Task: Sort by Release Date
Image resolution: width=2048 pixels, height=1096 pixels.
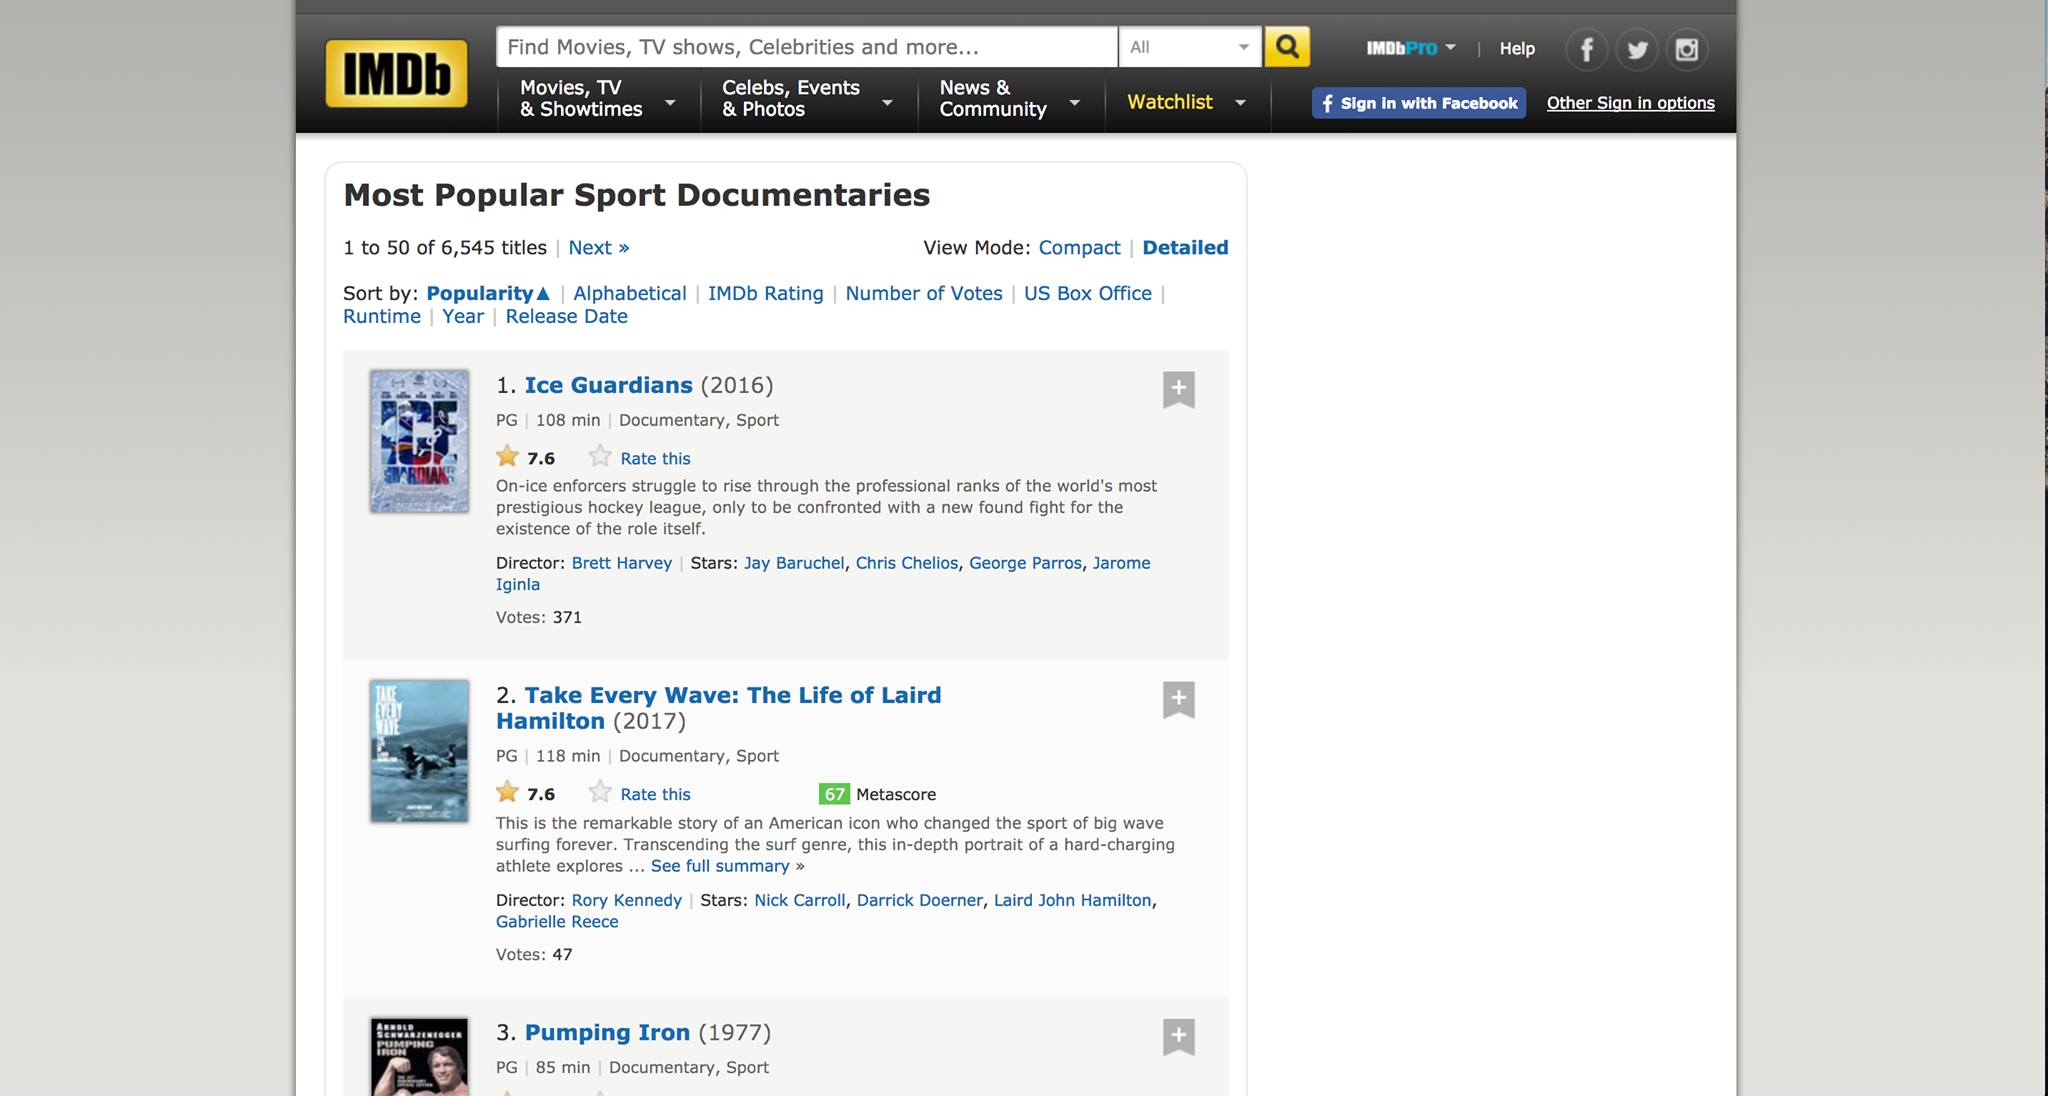Action: (567, 317)
